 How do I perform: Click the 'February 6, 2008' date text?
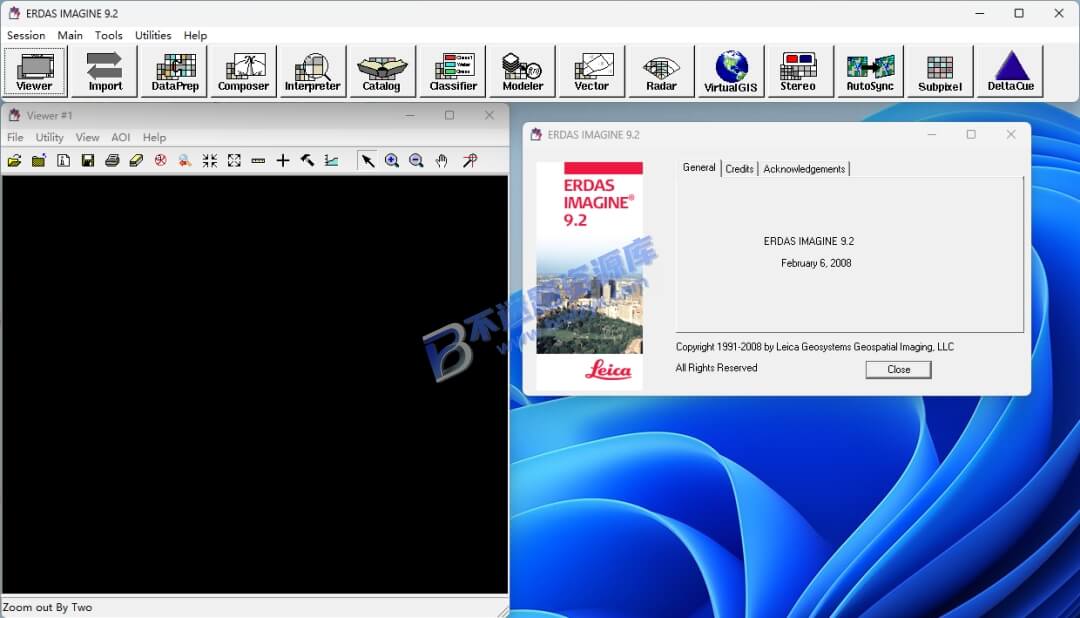click(816, 263)
